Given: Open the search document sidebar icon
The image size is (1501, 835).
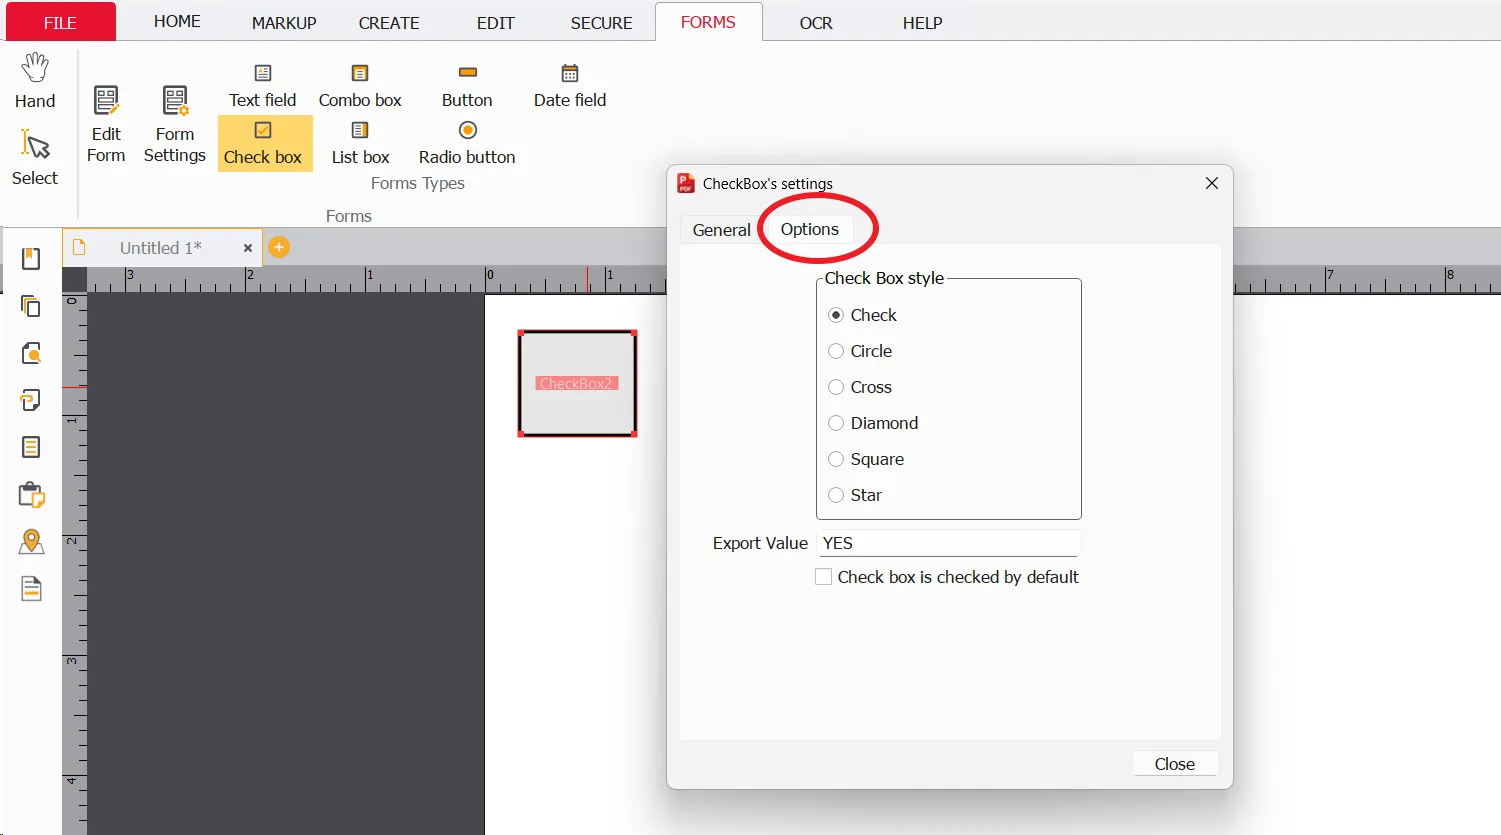Looking at the screenshot, I should point(31,353).
